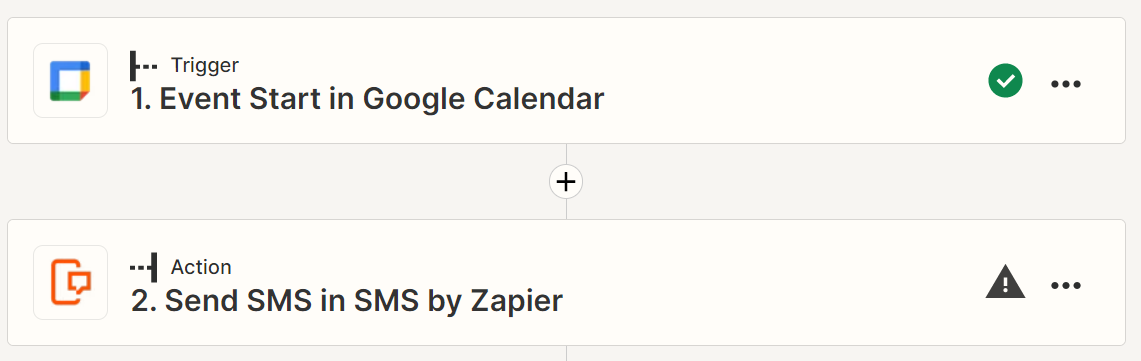Image resolution: width=1141 pixels, height=361 pixels.
Task: Click the Google Calendar app icon
Action: (x=71, y=81)
